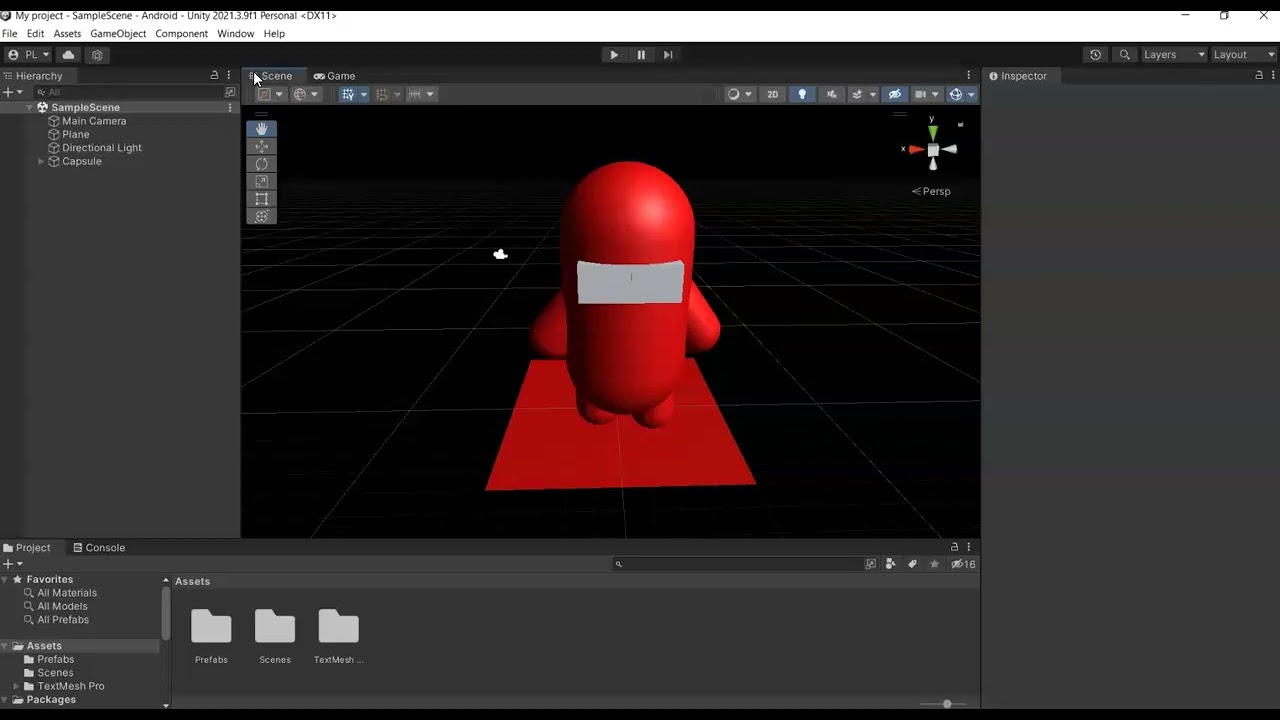Image resolution: width=1280 pixels, height=720 pixels.
Task: Click the scene gizmo green Y axis
Action: [932, 132]
